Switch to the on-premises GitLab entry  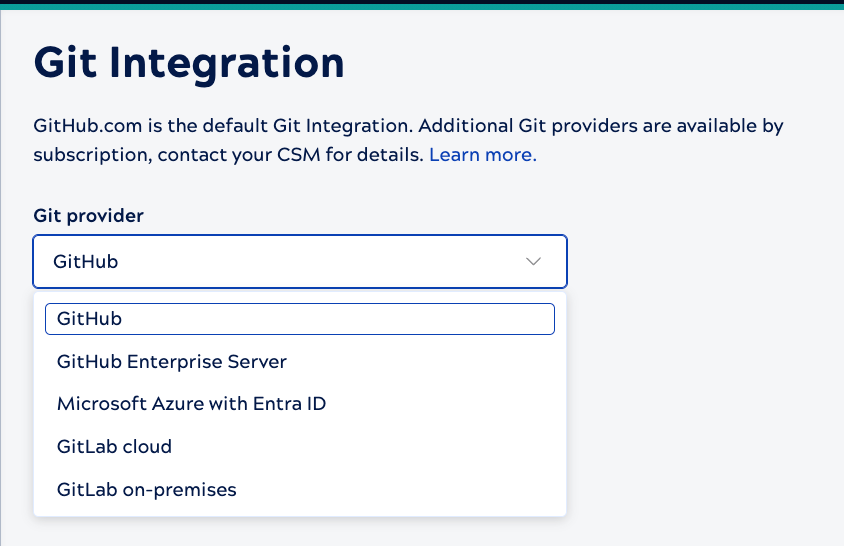300,490
